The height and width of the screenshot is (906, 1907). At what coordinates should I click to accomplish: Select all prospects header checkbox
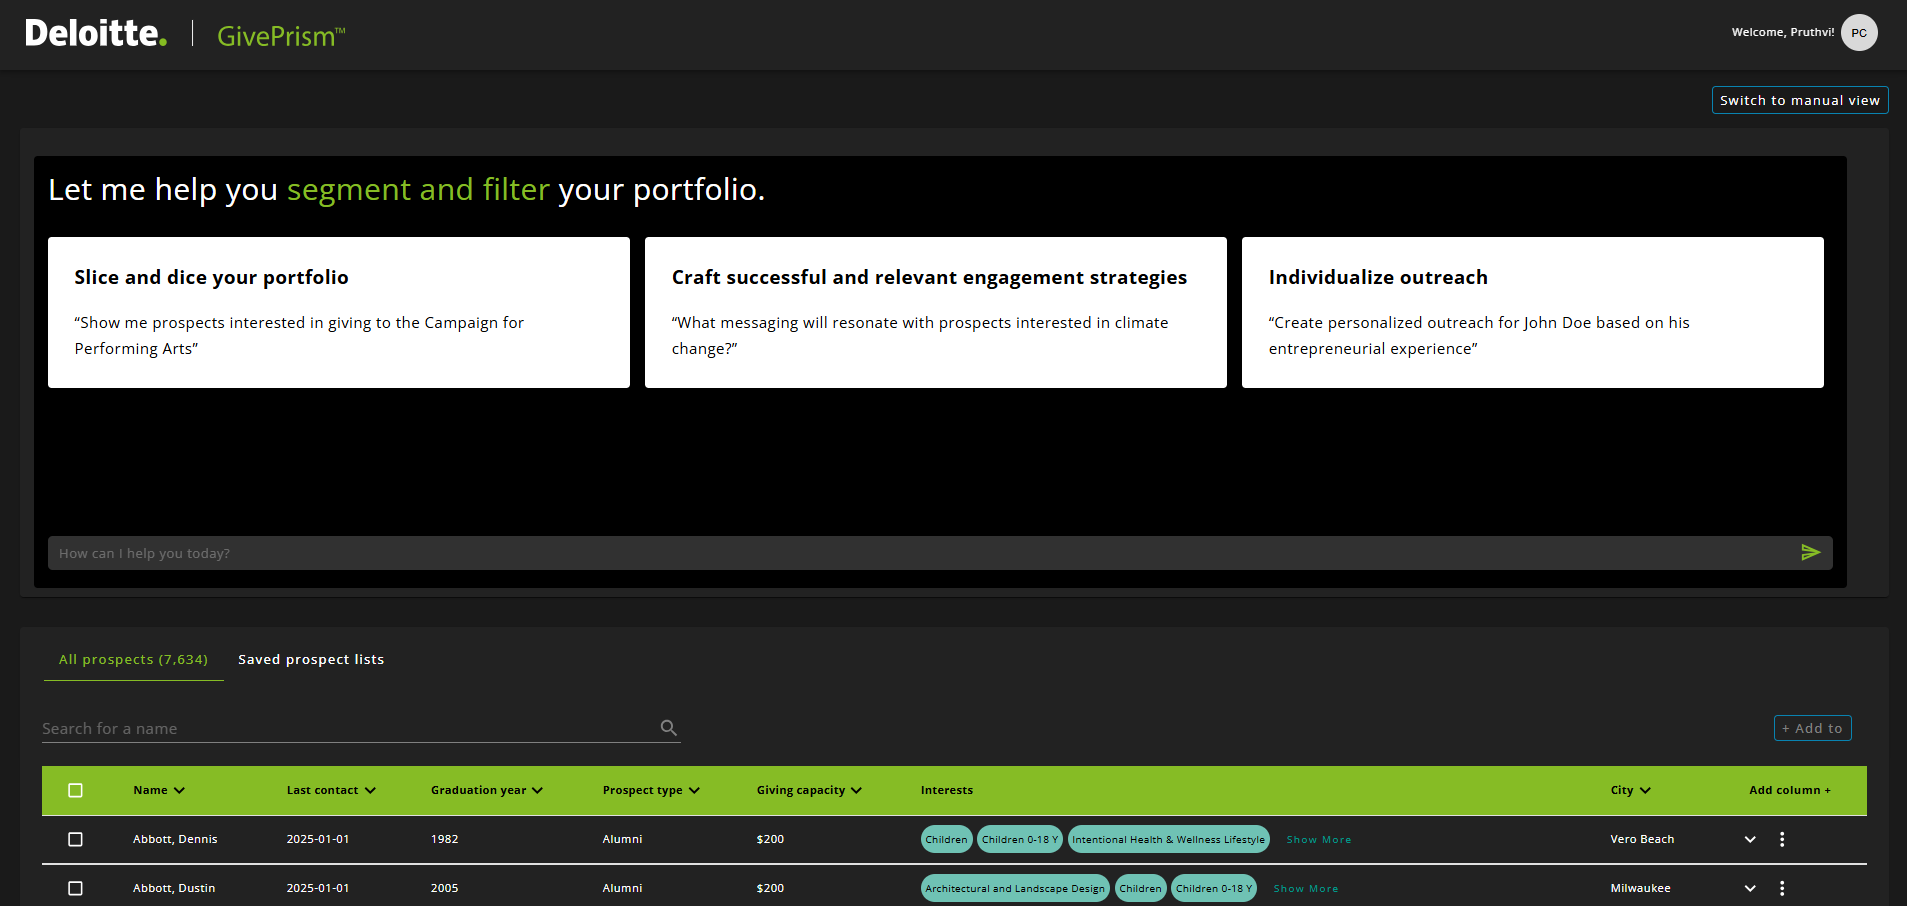click(75, 790)
